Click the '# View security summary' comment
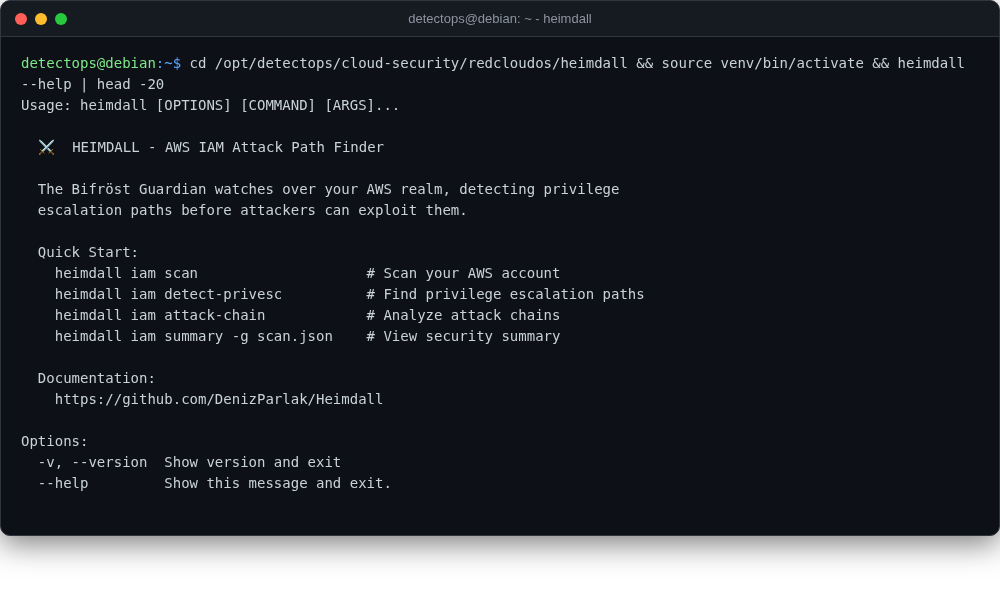The height and width of the screenshot is (594, 1000). tap(463, 336)
